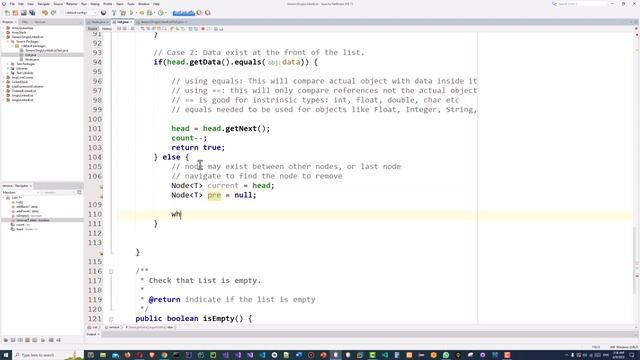640x360 pixels.
Task: Click the Clean and Build Project icon
Action: coord(122,13)
